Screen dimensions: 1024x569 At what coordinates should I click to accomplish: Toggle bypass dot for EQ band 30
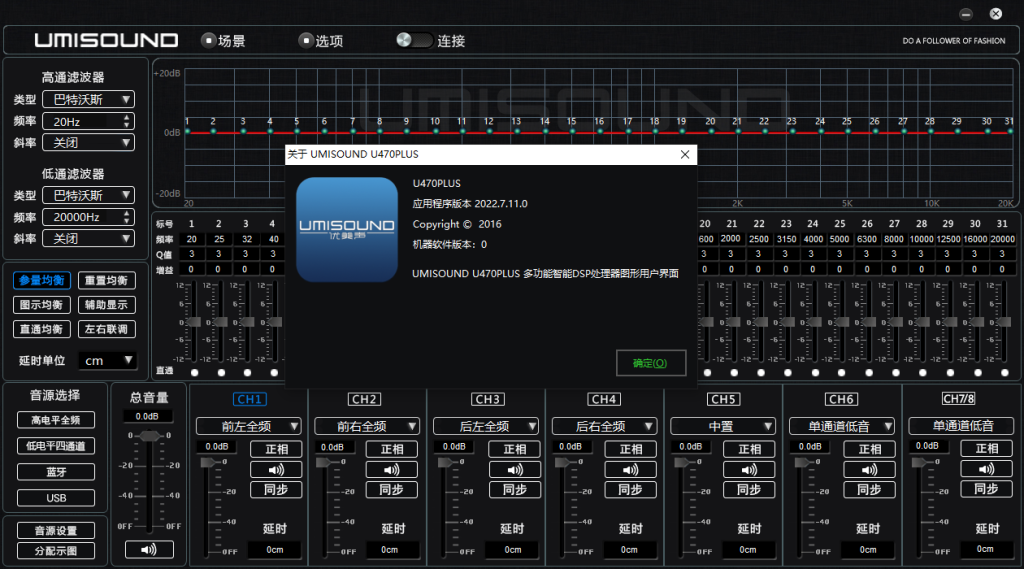point(978,372)
